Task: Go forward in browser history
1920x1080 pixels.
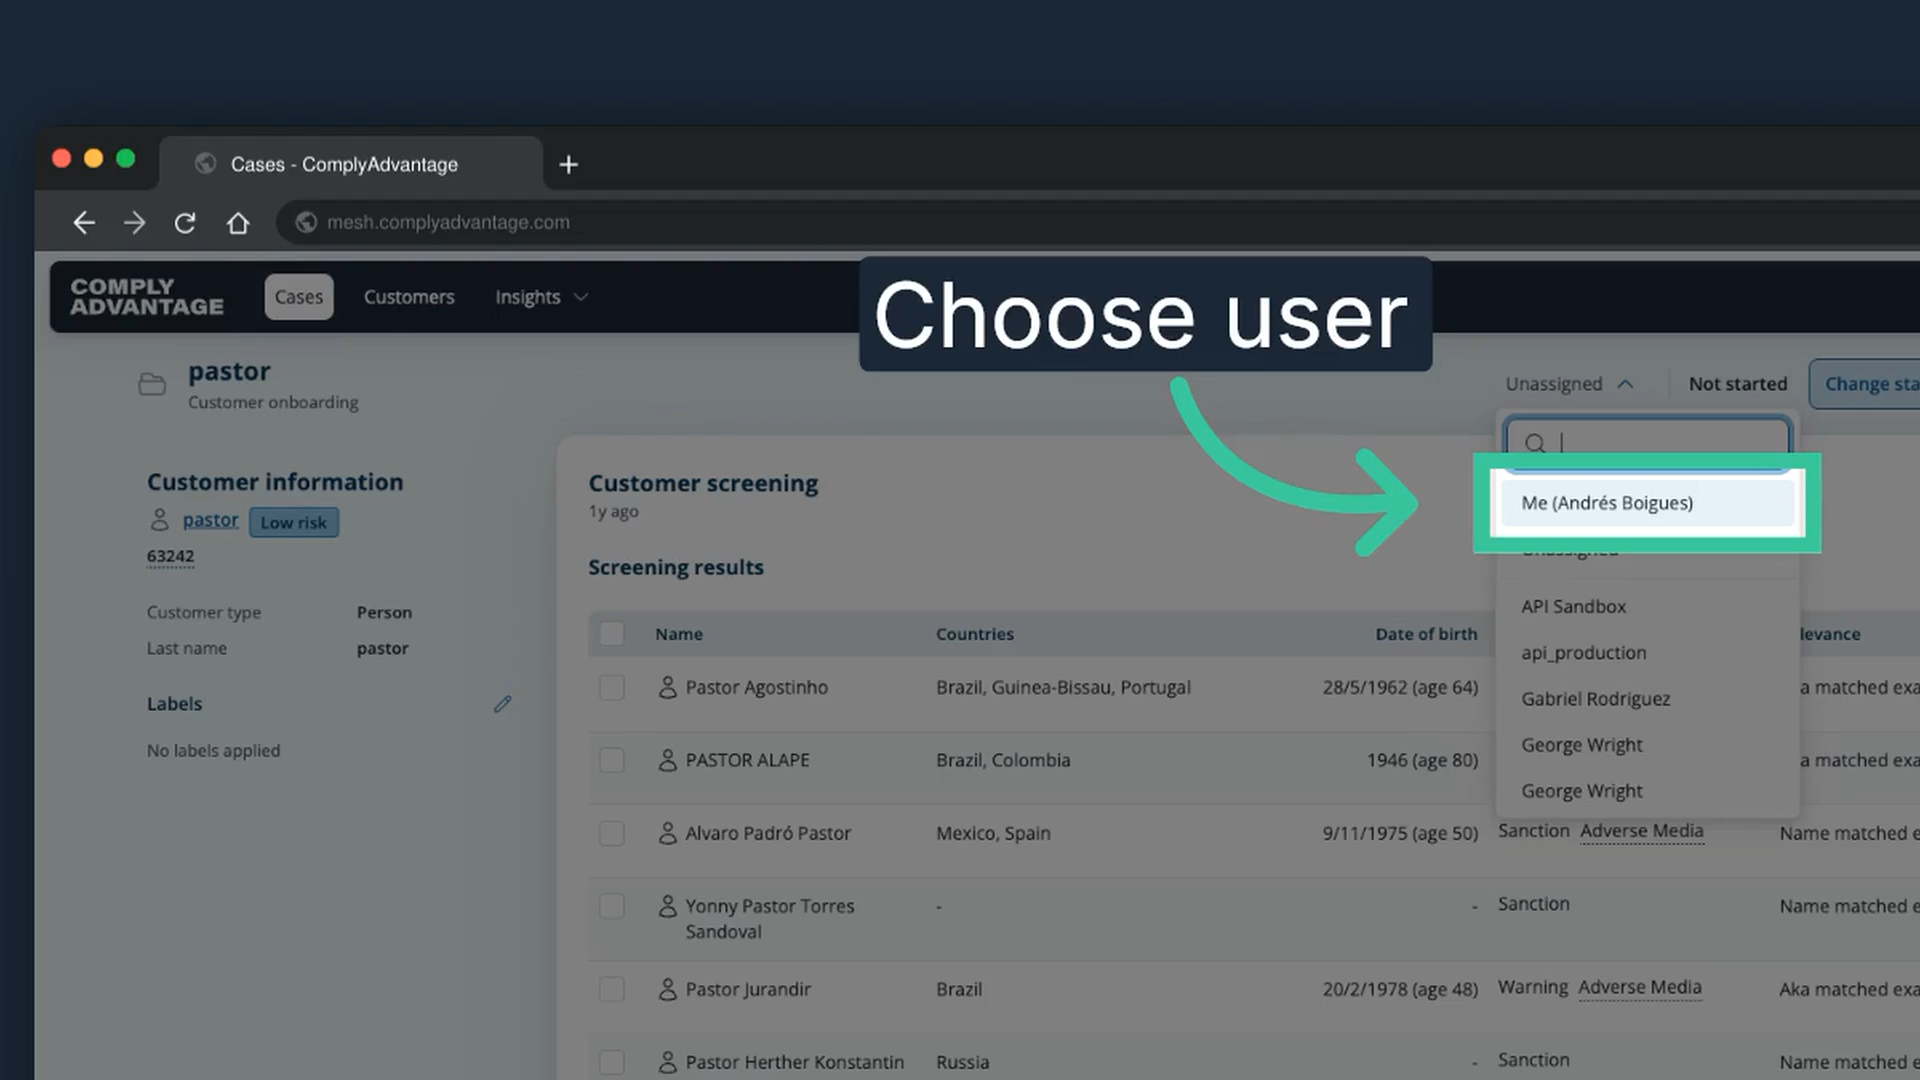Action: coord(134,223)
